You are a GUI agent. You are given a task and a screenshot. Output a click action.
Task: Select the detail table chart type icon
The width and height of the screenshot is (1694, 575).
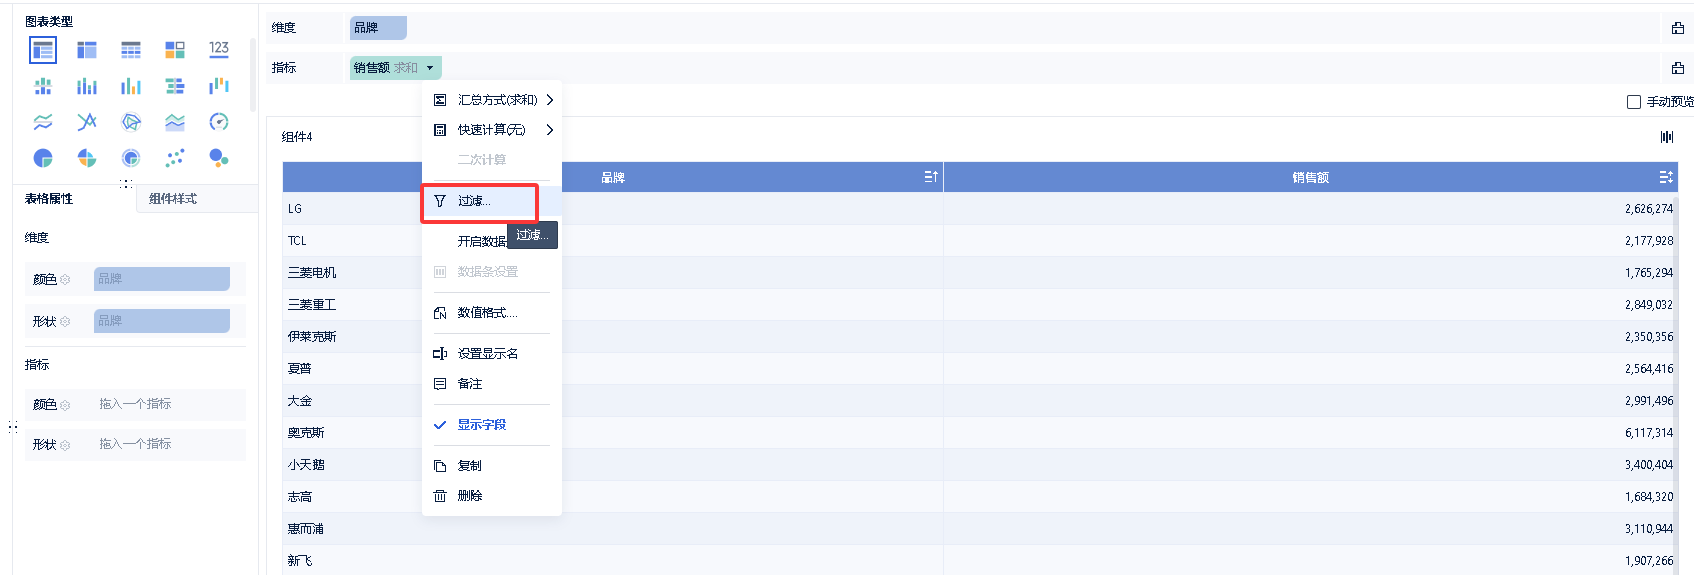click(131, 50)
